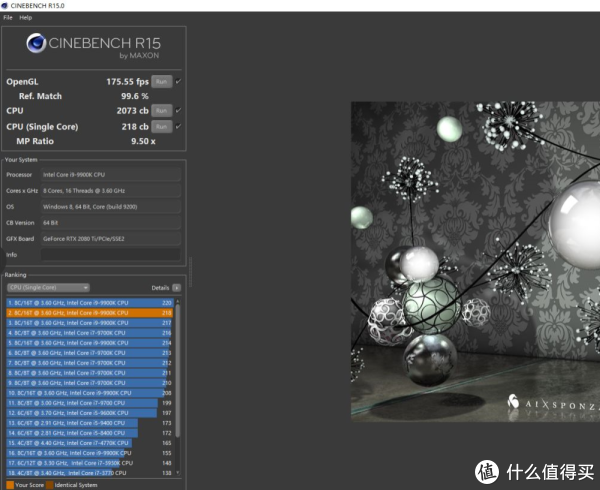Viewport: 600px width, 490px height.
Task: Run the CPU (Single Core) benchmark
Action: 161,127
